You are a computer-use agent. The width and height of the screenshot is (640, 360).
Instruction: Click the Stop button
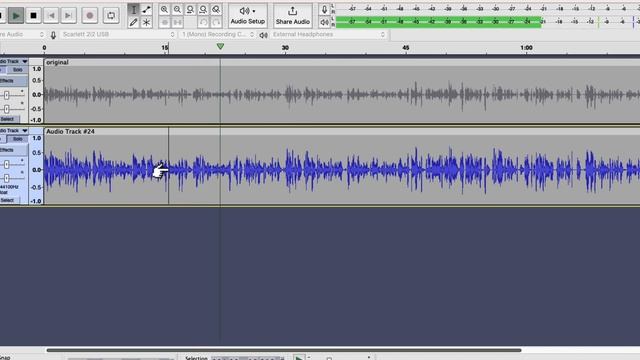click(x=33, y=16)
